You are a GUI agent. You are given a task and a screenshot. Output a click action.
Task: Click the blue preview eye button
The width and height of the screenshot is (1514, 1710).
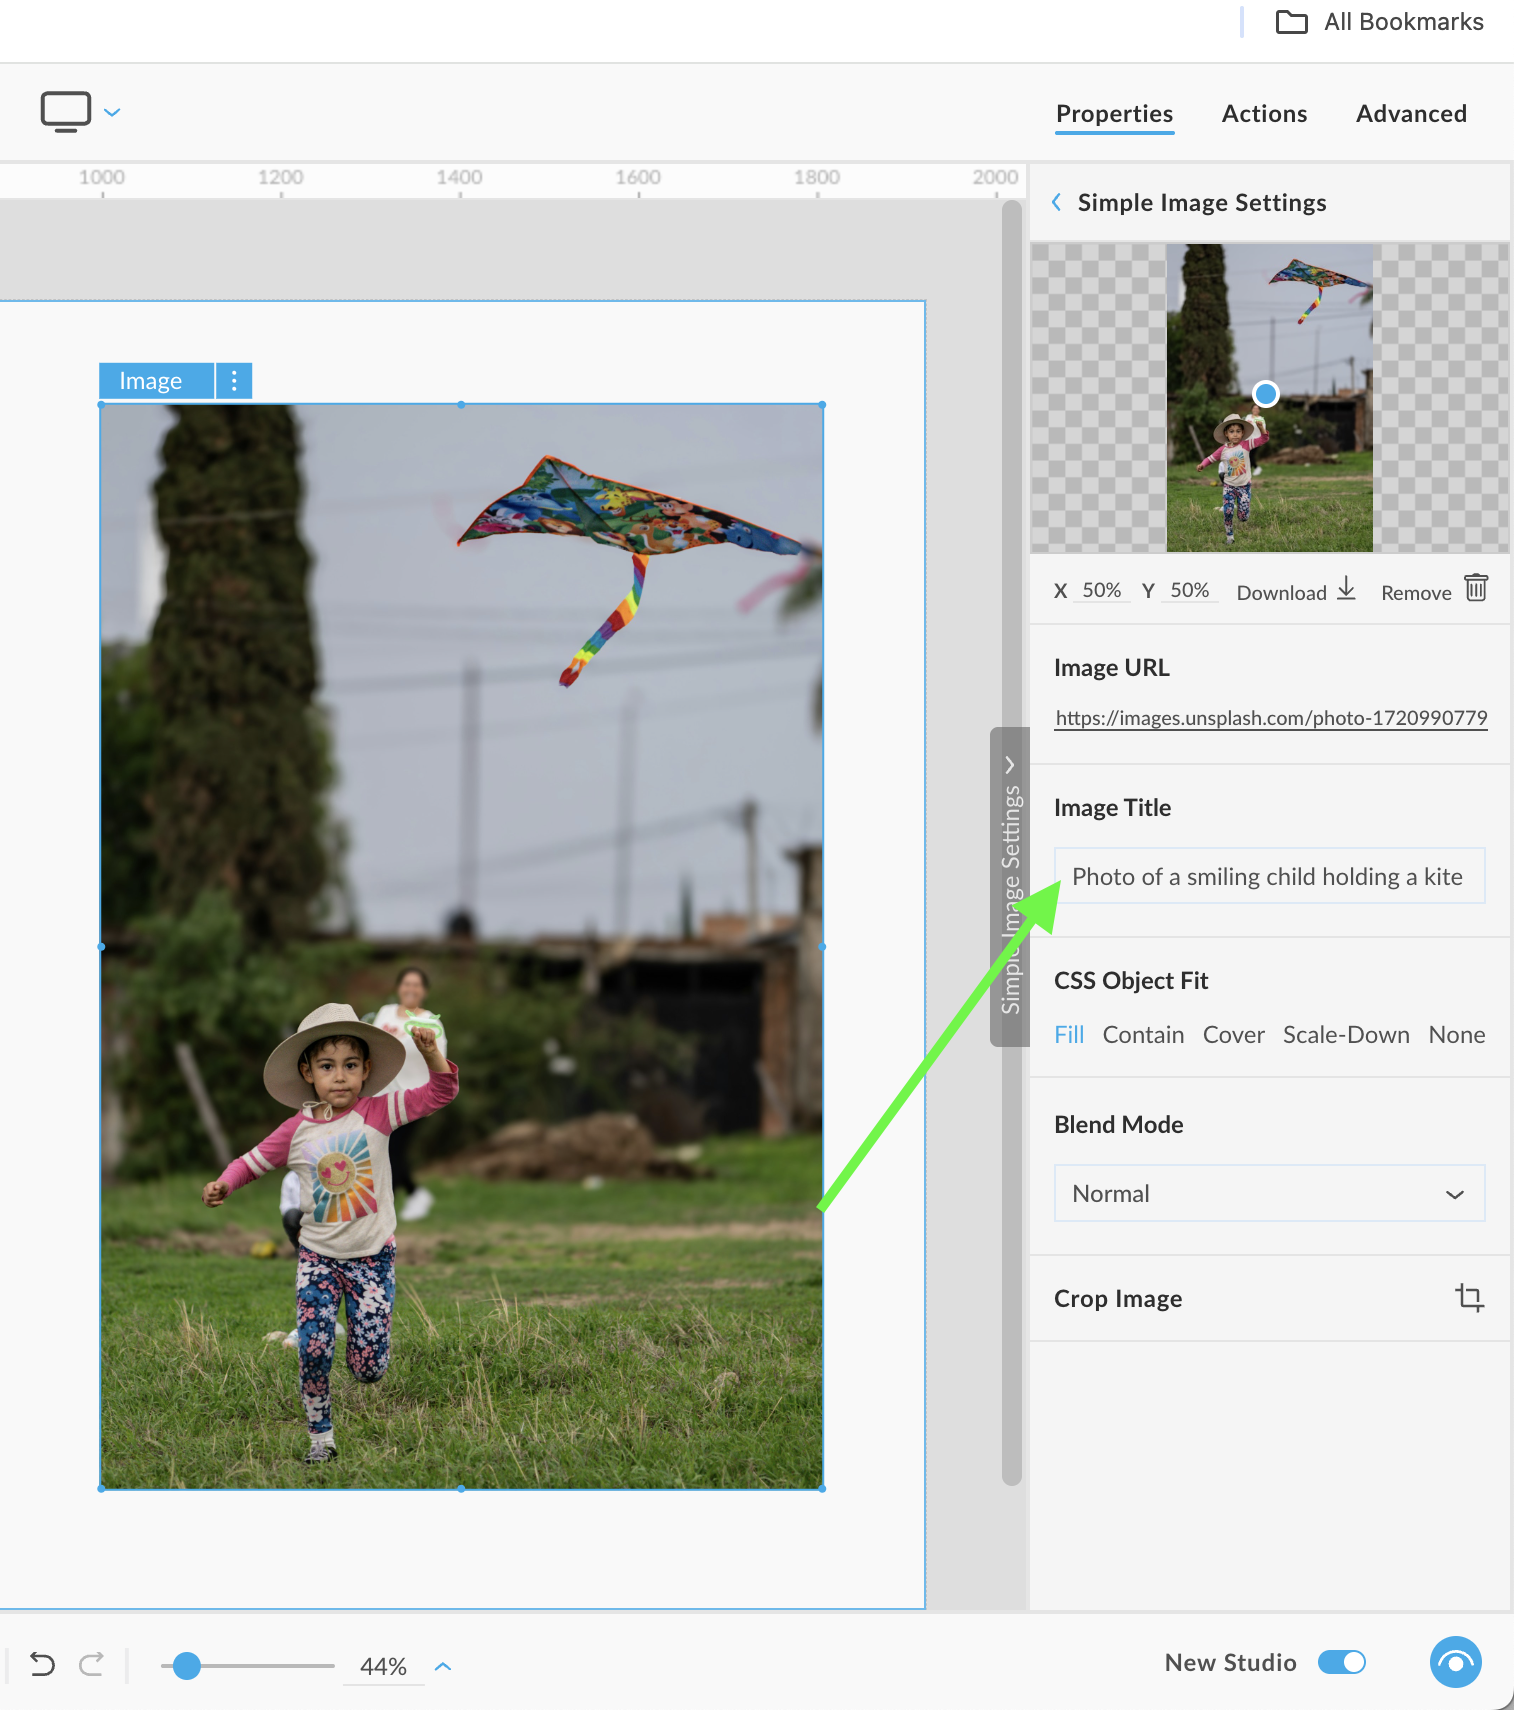click(1456, 1662)
